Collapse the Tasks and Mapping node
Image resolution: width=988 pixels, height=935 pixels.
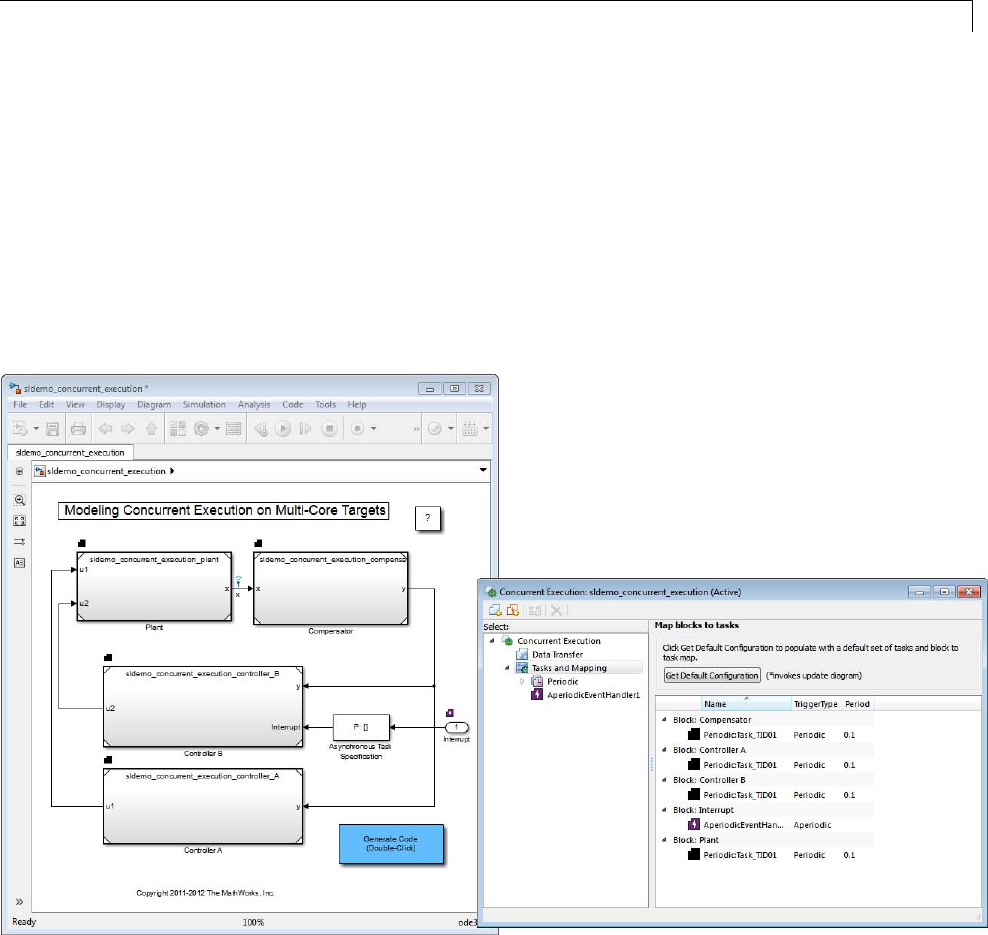(x=507, y=668)
